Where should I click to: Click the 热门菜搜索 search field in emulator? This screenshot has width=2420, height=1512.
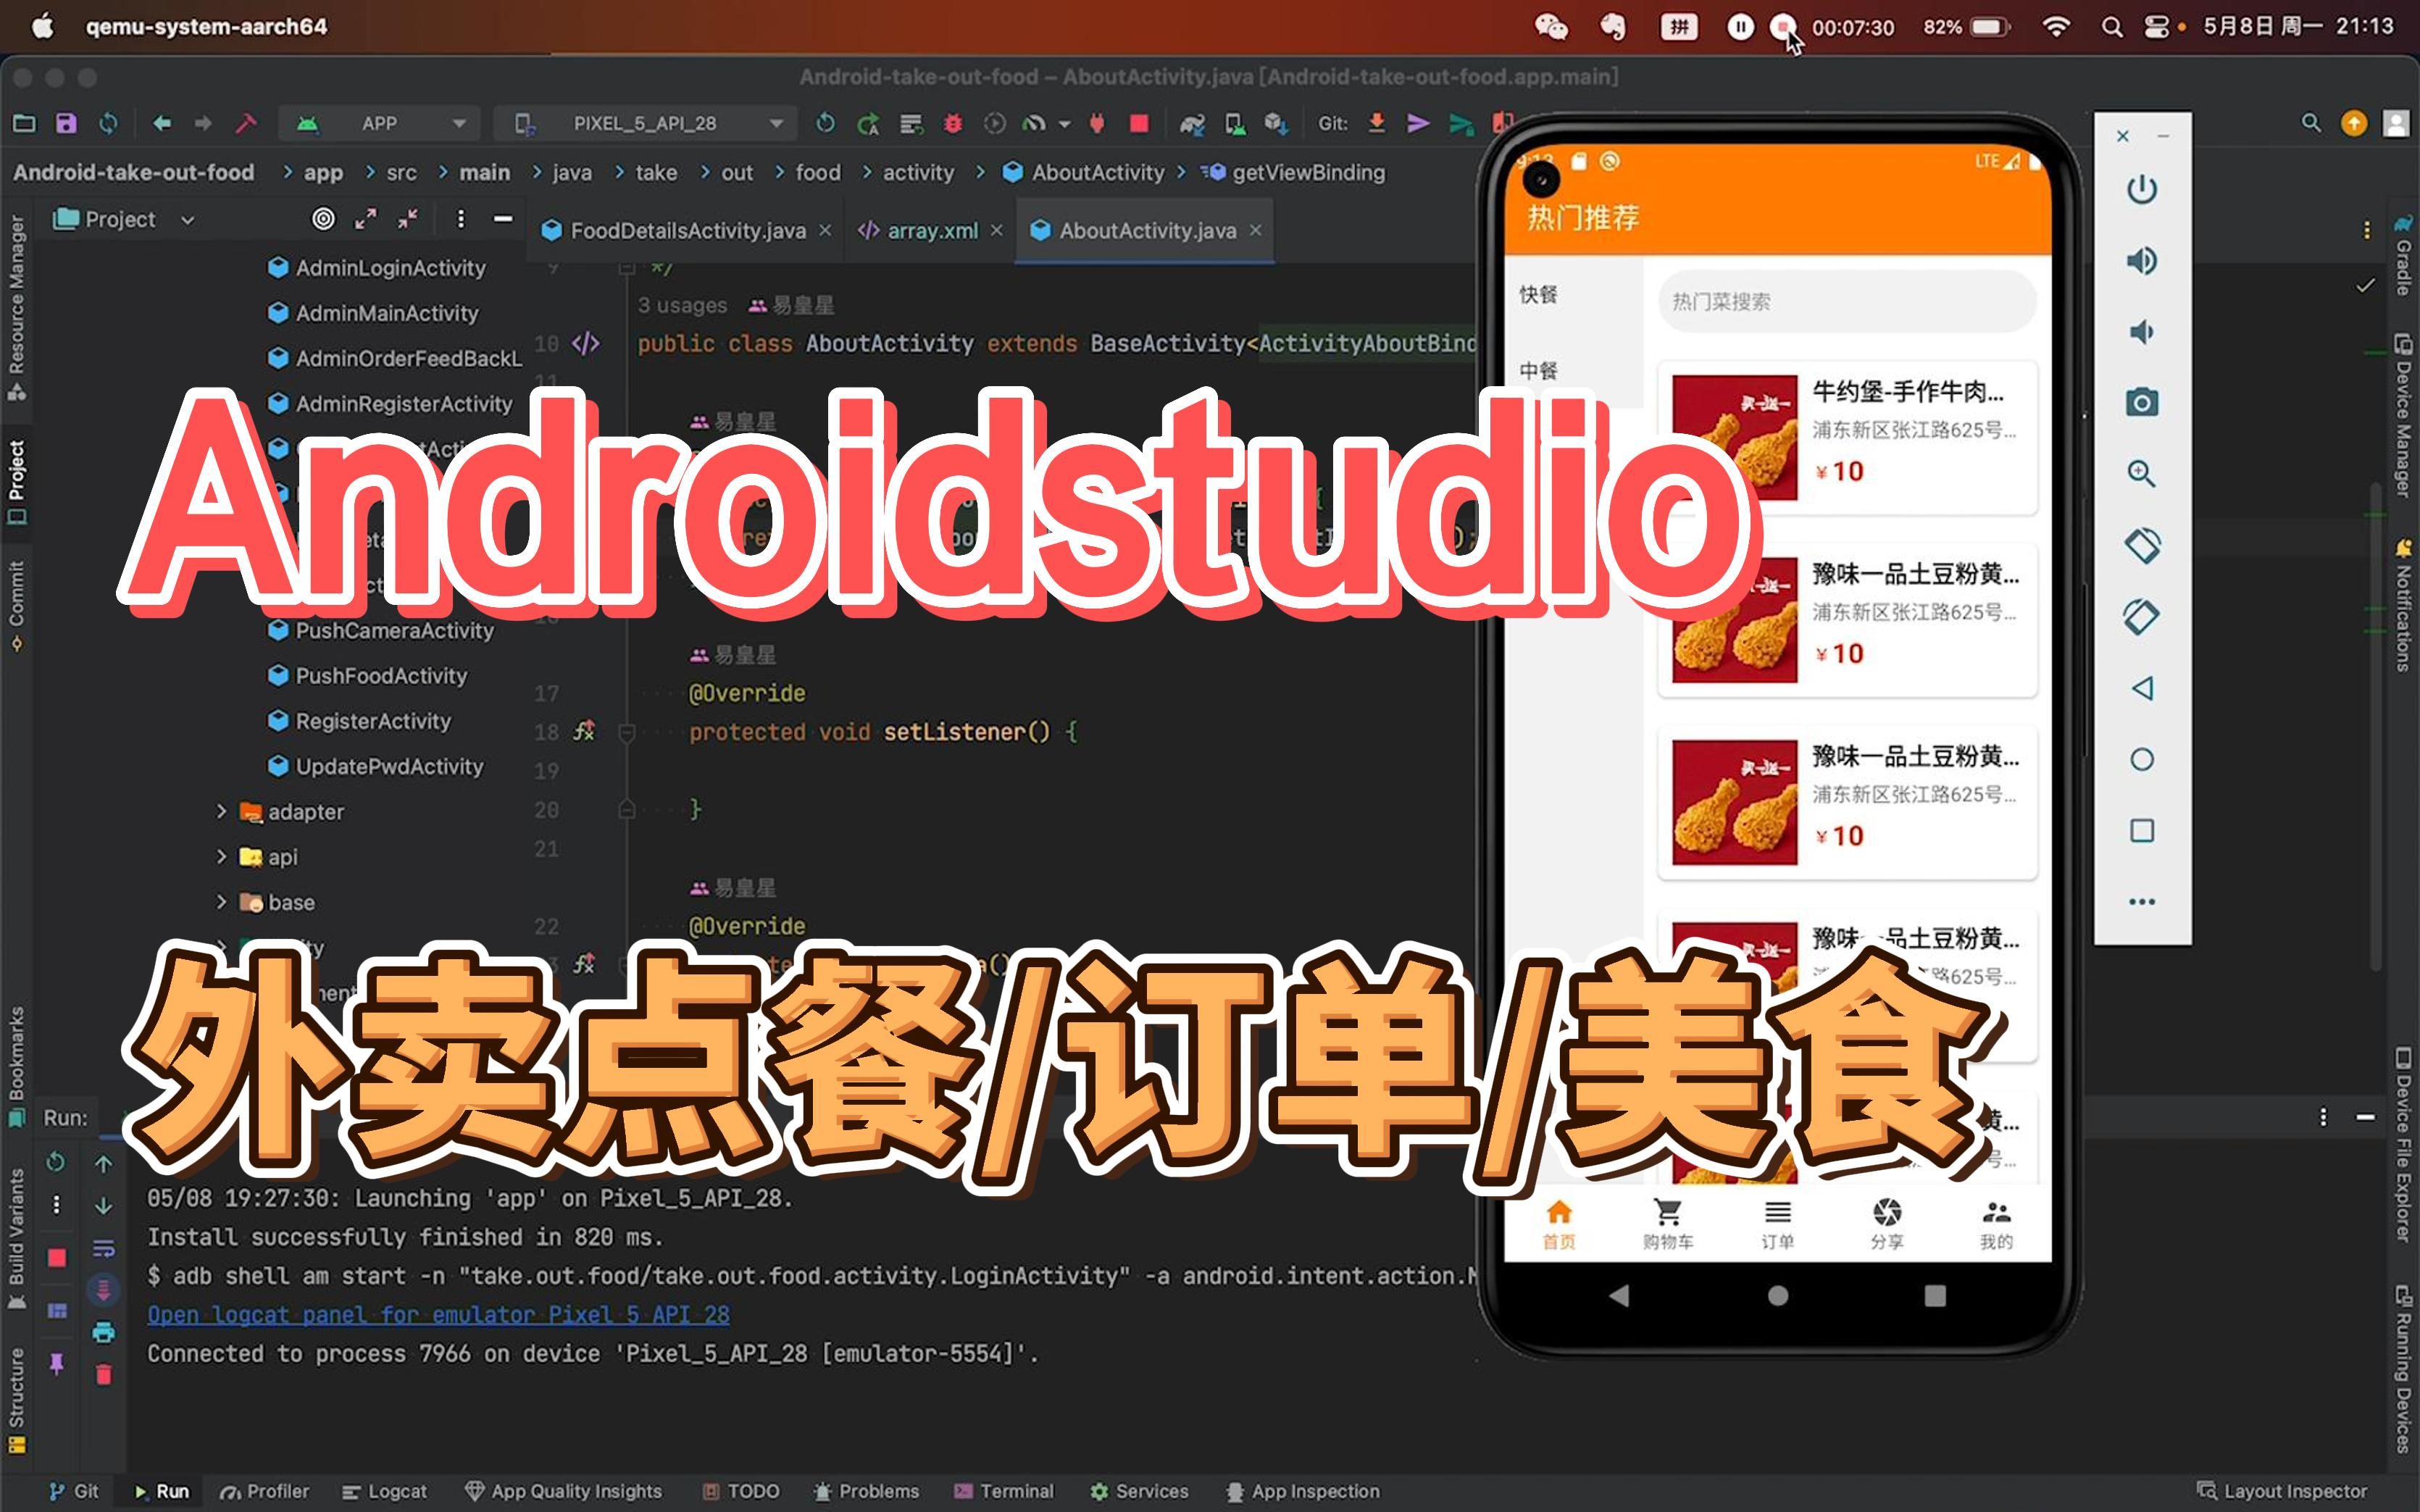coord(1846,301)
